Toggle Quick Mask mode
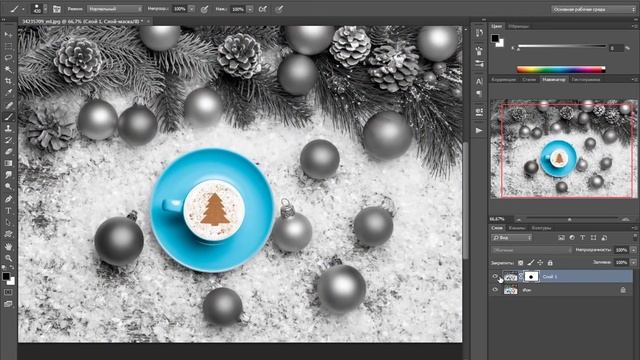 (x=8, y=292)
